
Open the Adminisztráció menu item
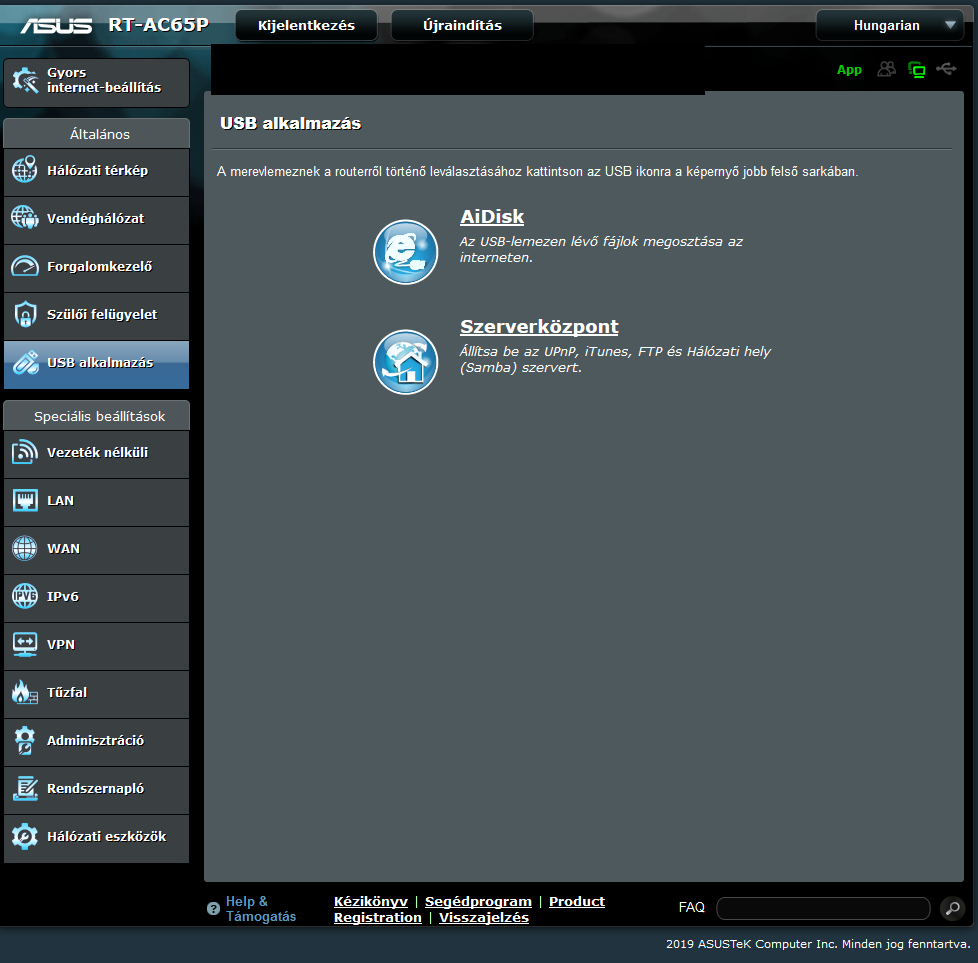97,740
